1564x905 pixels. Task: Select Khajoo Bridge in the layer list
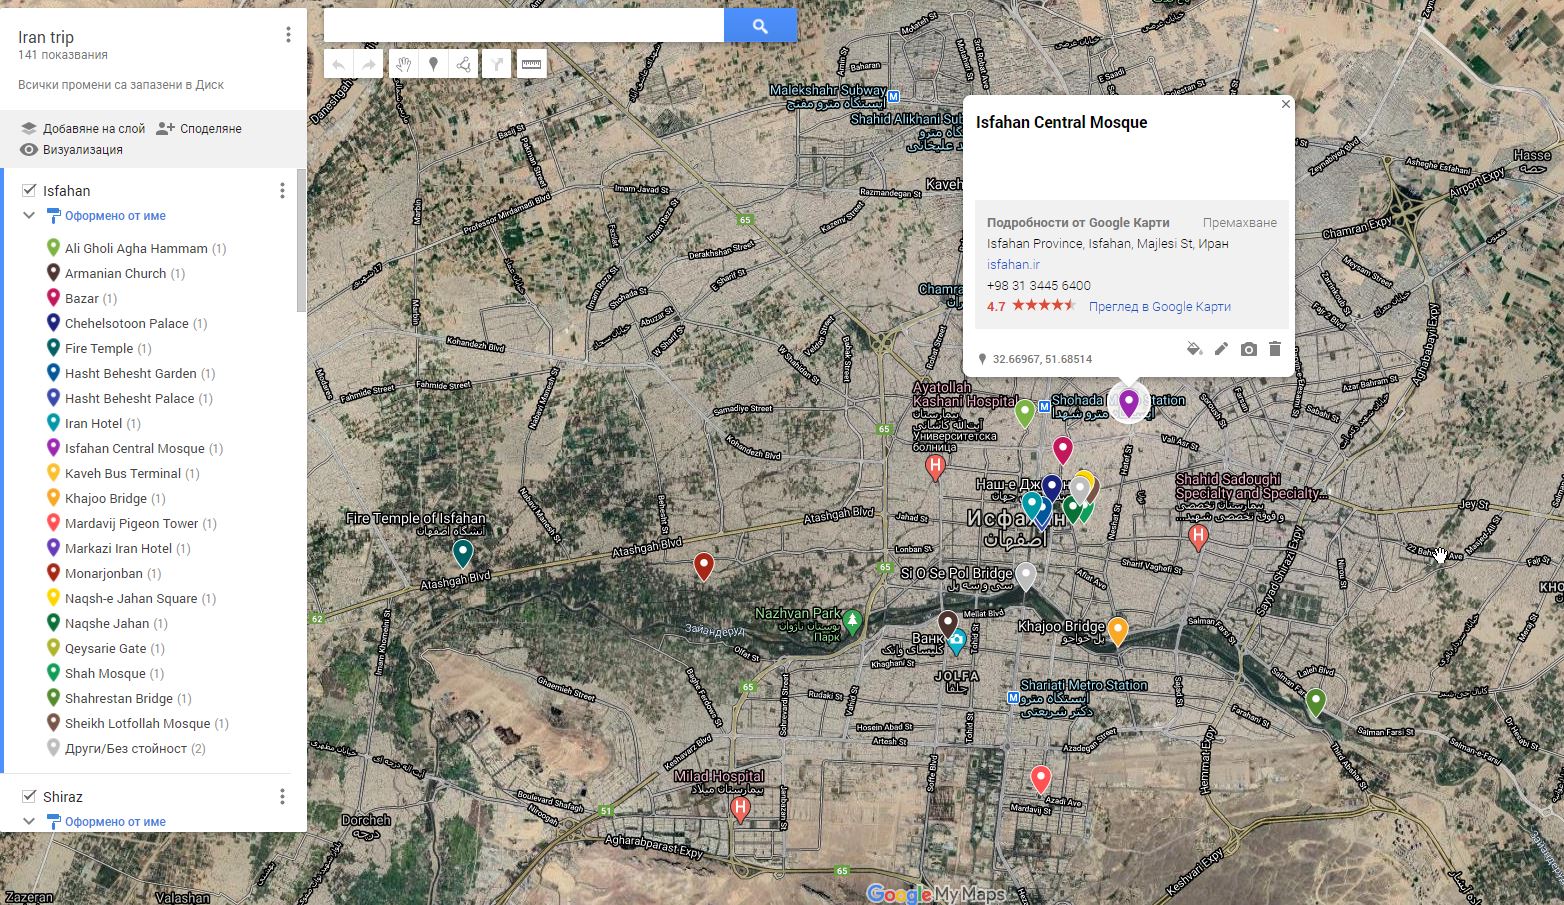click(106, 498)
